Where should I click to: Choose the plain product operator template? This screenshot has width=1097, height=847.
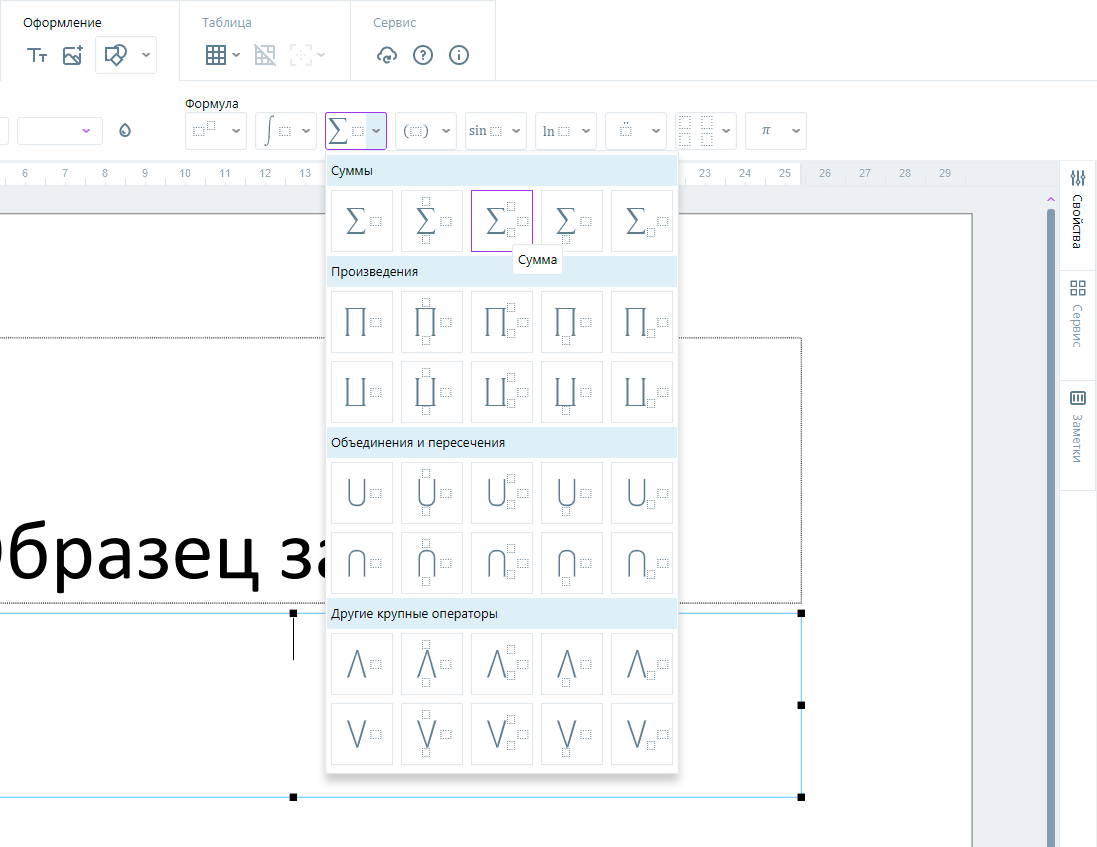point(362,322)
